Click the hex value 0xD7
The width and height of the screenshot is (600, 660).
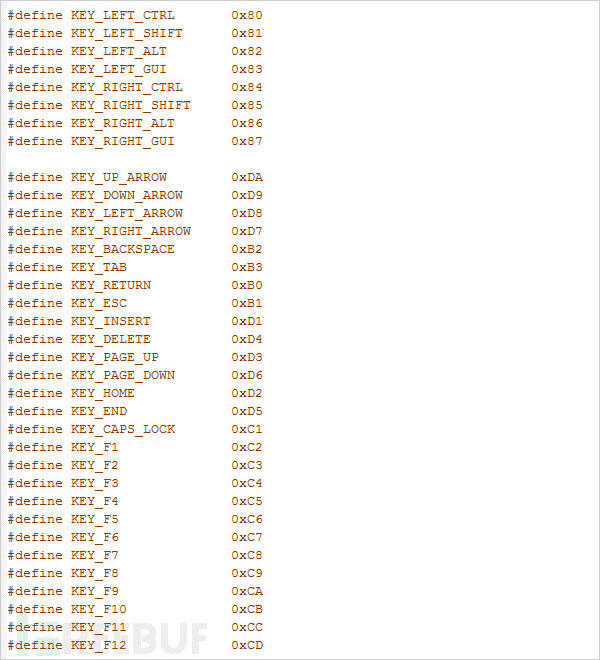point(247,231)
